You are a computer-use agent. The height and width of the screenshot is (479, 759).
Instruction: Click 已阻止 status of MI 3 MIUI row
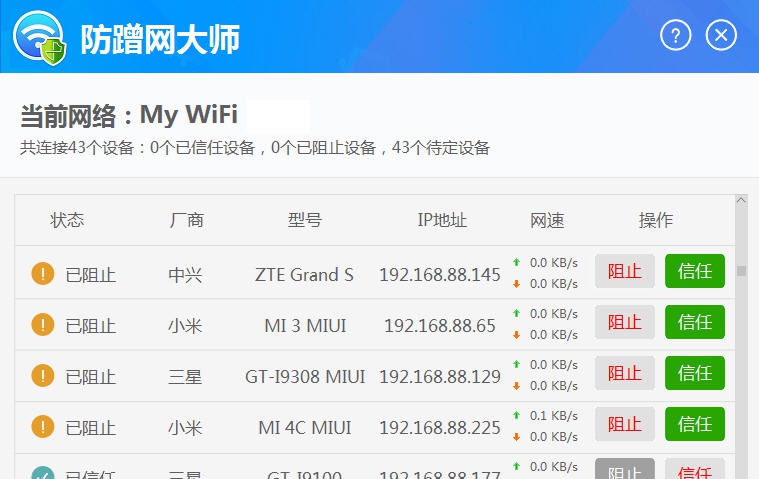point(91,326)
